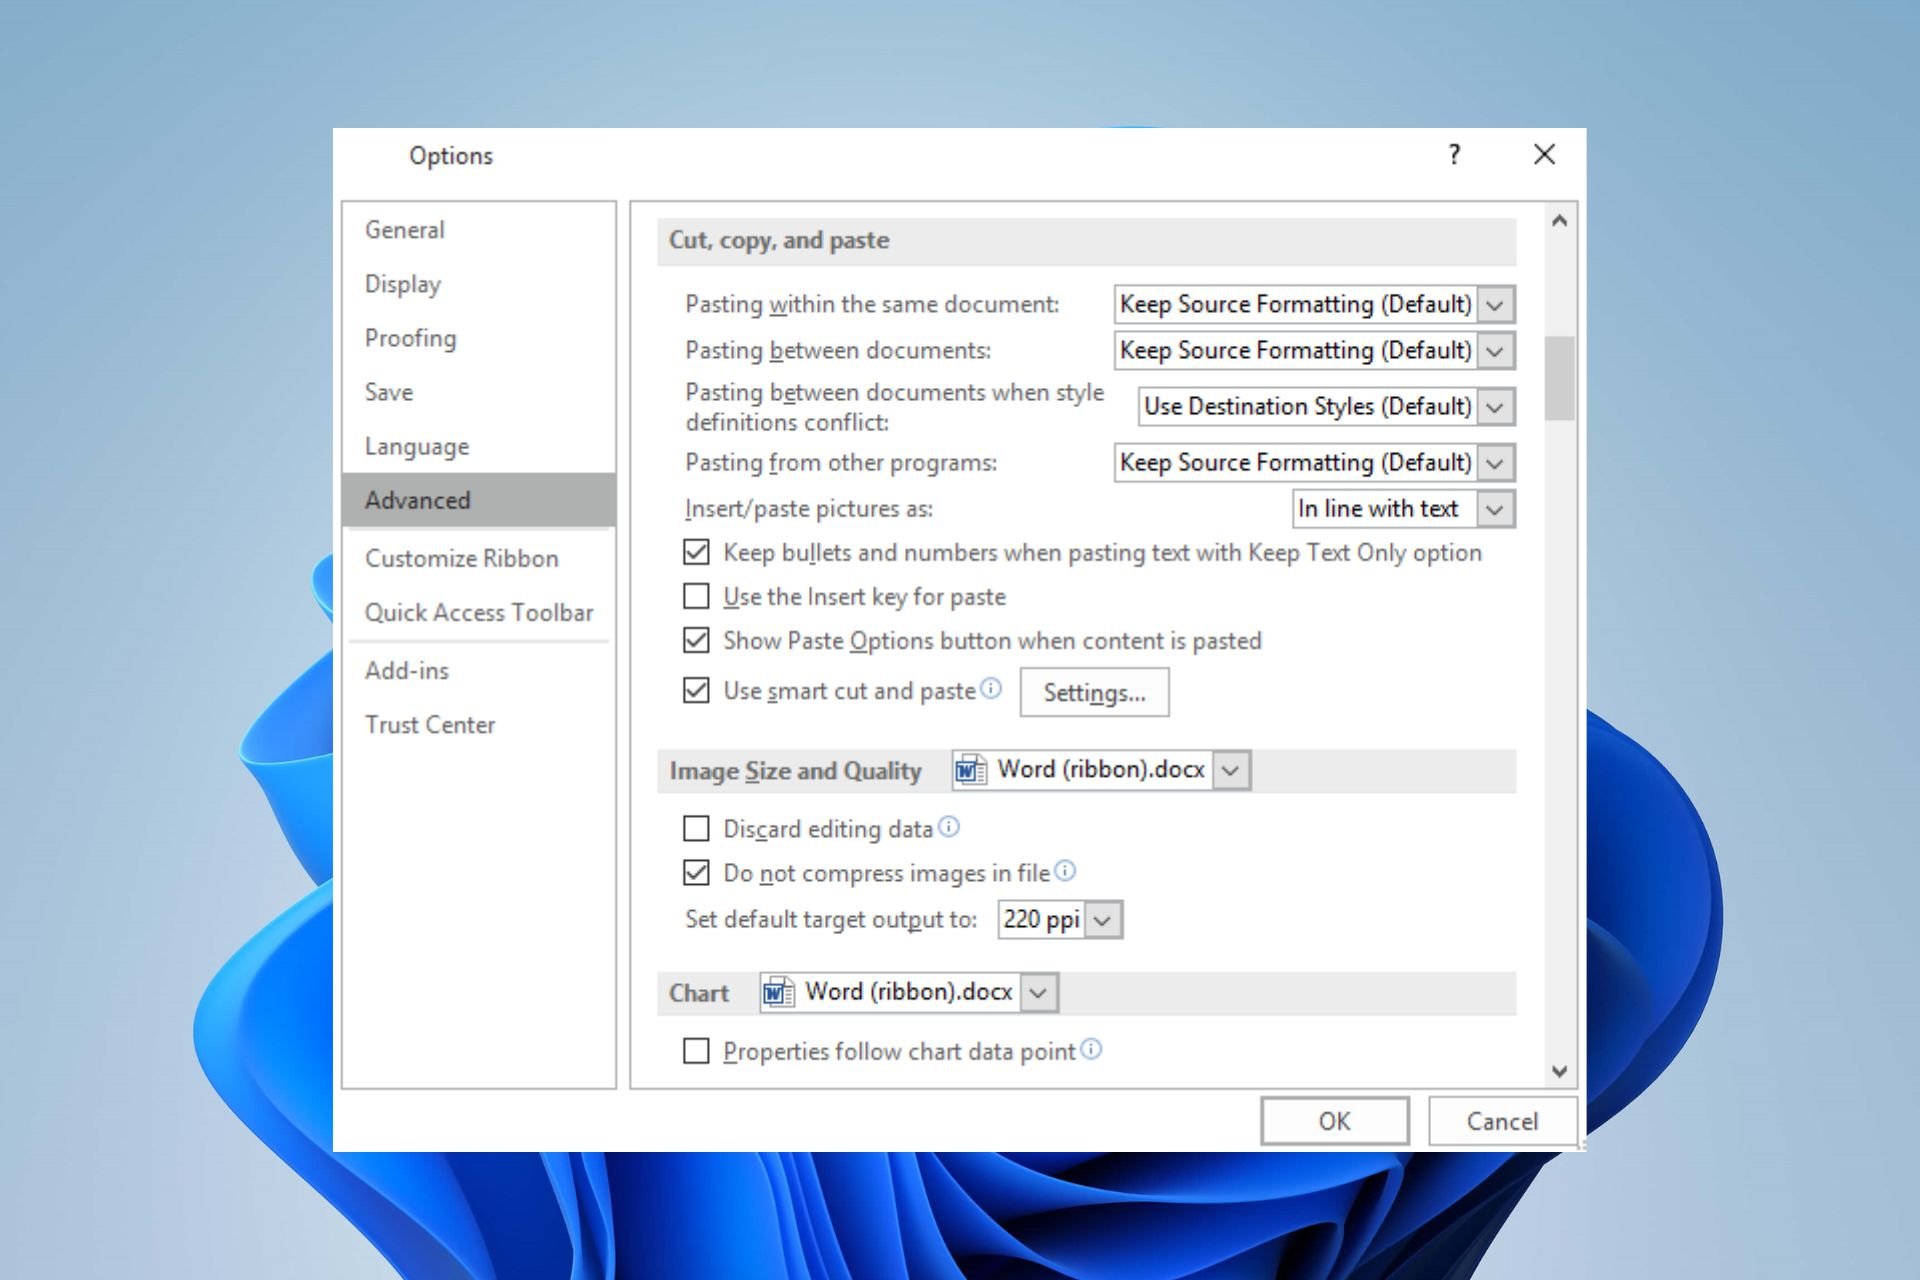The image size is (1920, 1280).
Task: Toggle Keep bullets and numbers checkbox
Action: [696, 551]
